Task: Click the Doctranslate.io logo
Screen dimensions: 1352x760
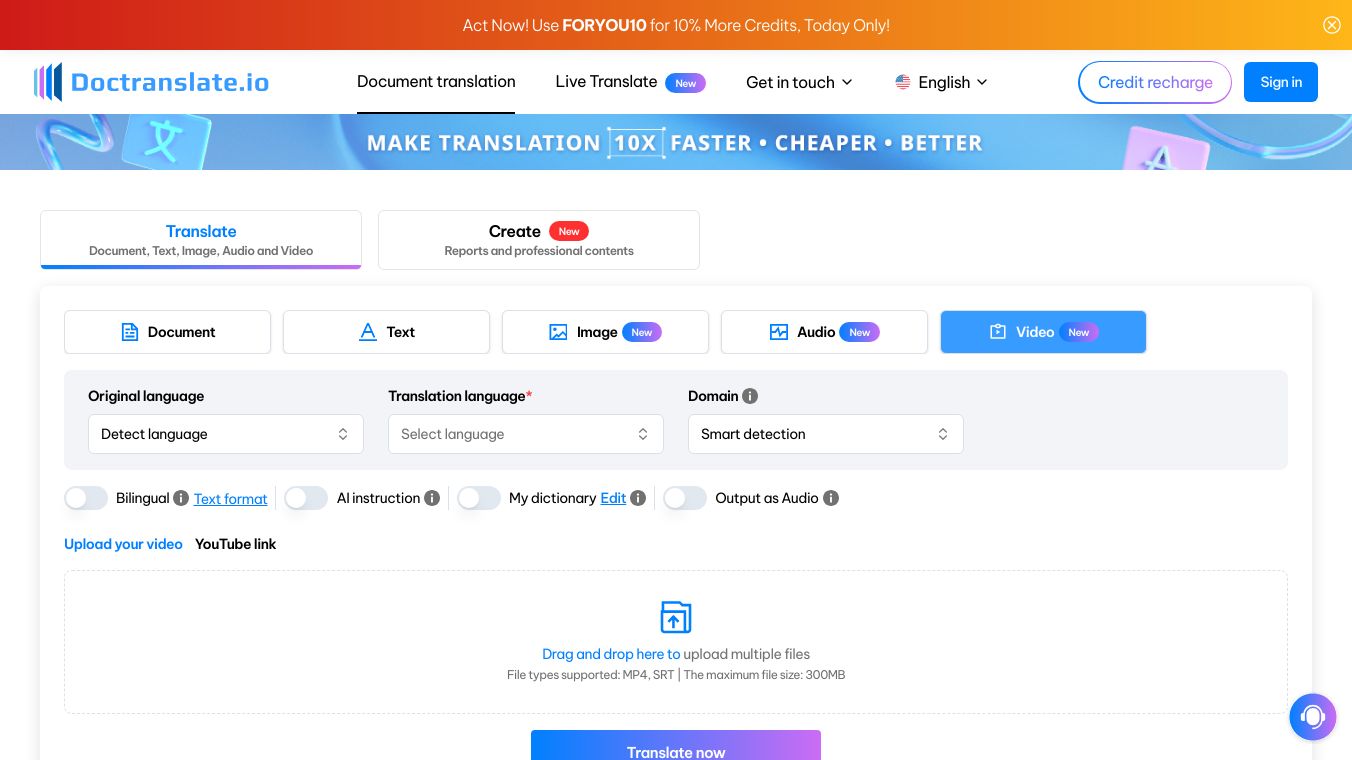Action: click(151, 82)
